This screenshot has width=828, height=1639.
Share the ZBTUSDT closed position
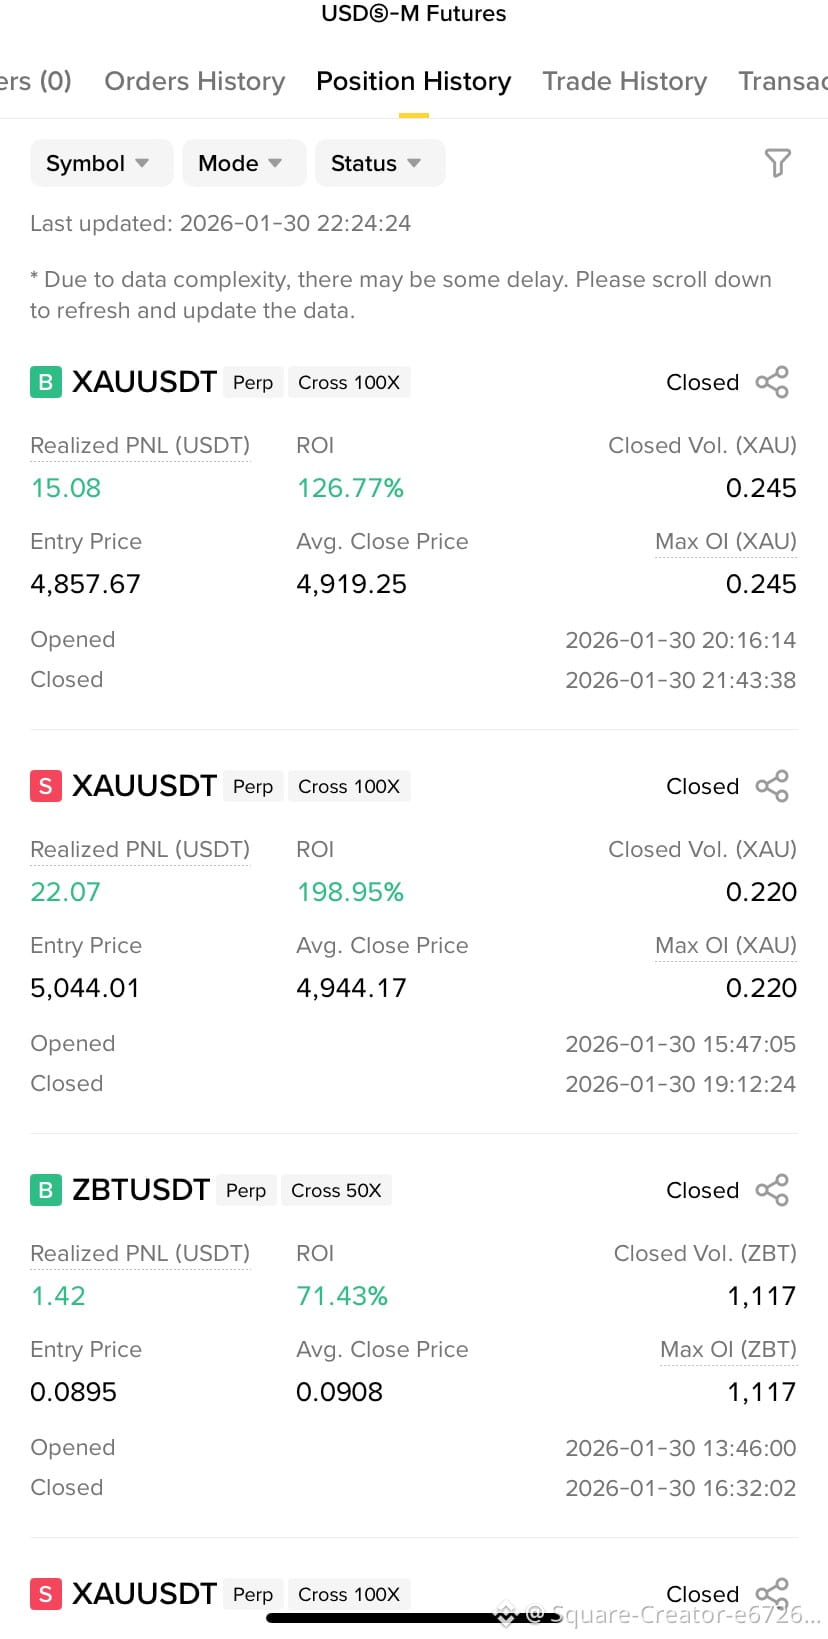coord(772,1190)
